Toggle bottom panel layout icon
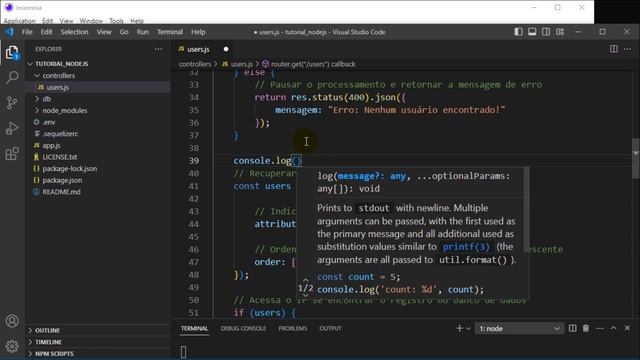Image resolution: width=640 pixels, height=360 pixels. click(532, 32)
